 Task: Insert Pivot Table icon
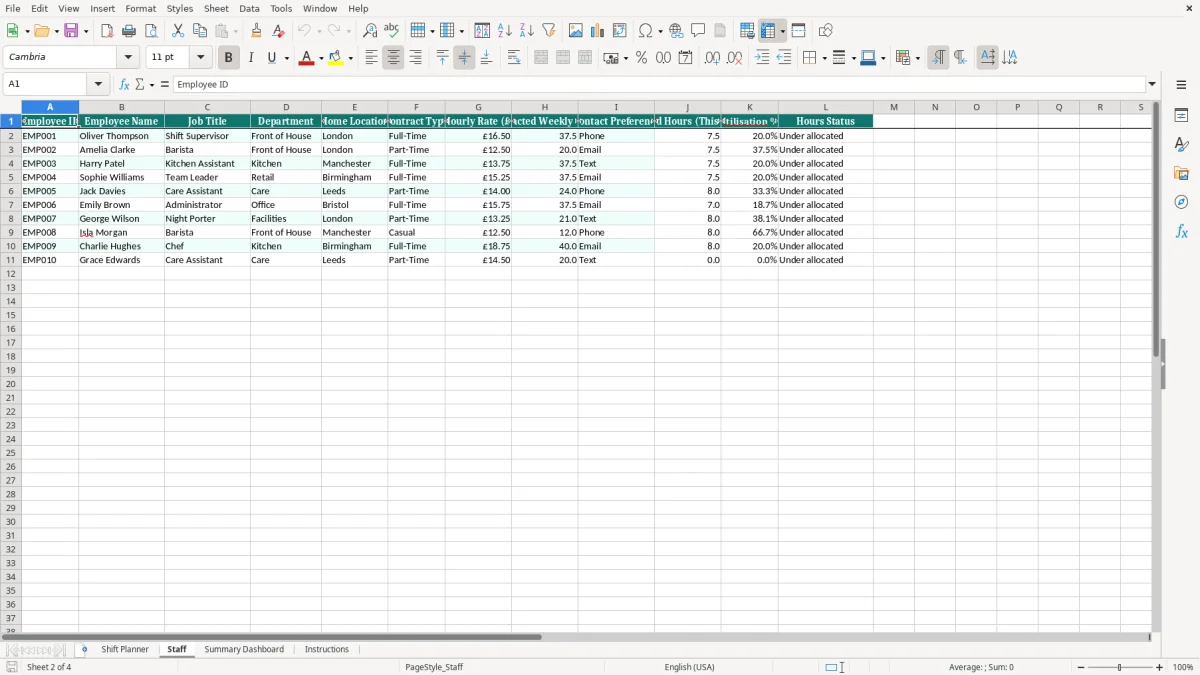point(620,31)
